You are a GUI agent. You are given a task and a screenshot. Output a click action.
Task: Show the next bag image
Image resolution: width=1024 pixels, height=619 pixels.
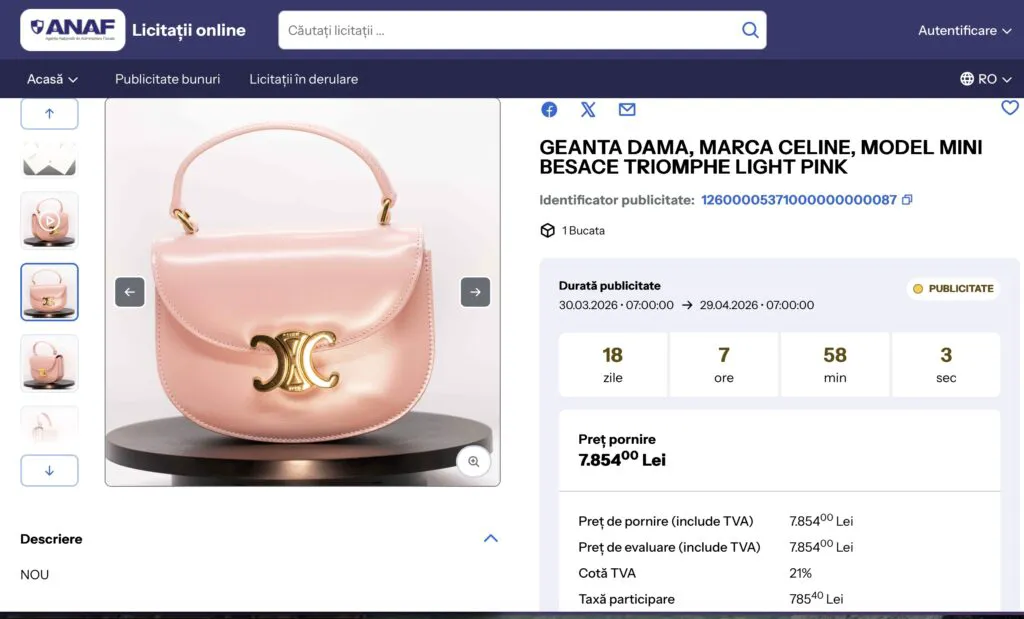coord(475,292)
